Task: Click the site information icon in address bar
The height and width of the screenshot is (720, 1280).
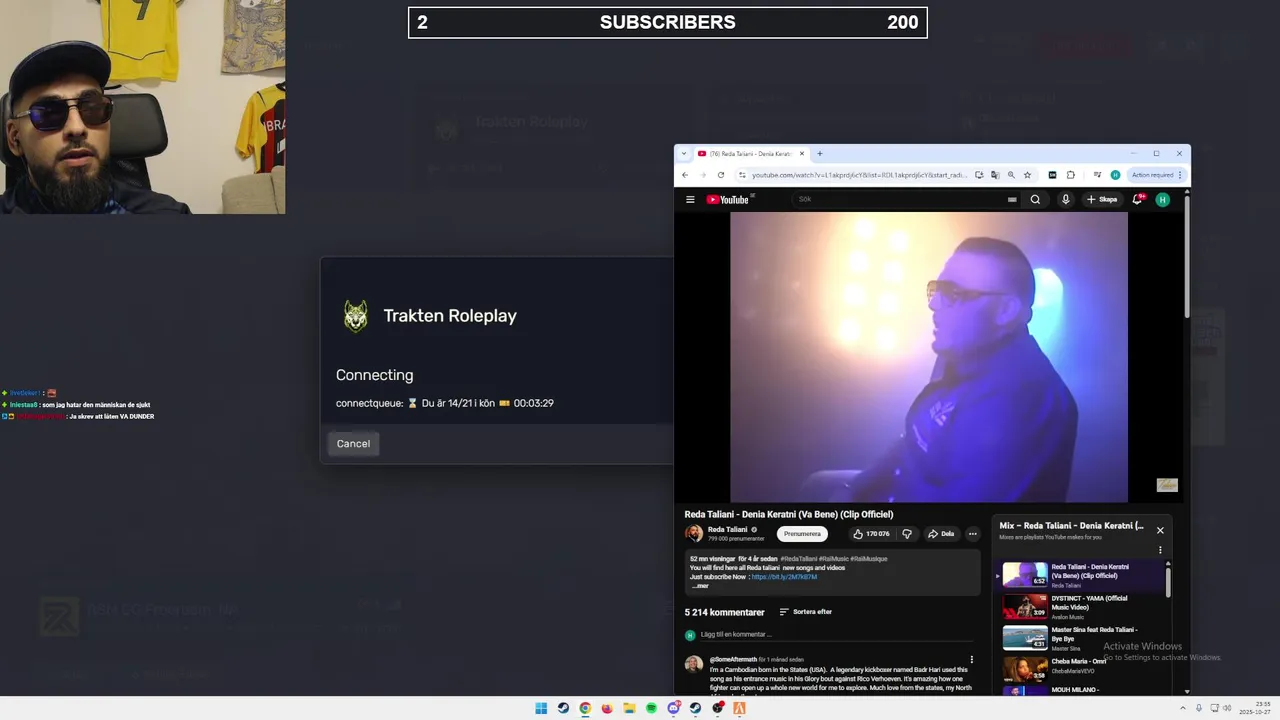Action: click(742, 175)
